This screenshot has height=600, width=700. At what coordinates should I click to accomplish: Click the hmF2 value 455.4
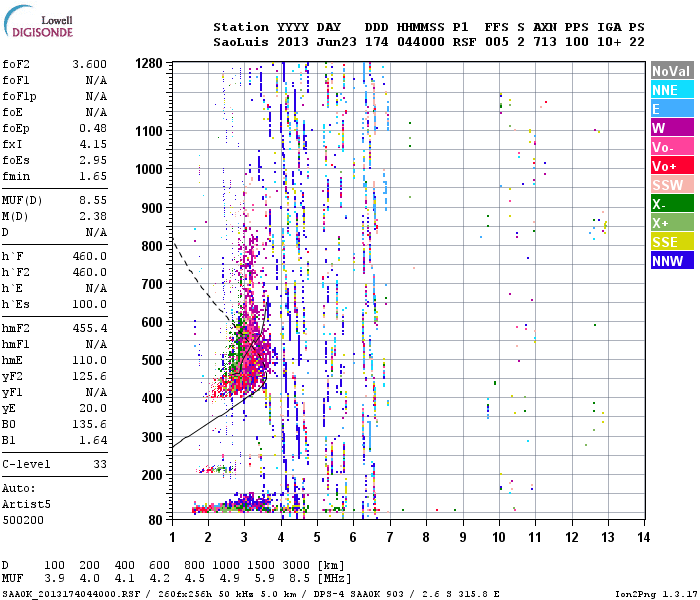tap(90, 328)
